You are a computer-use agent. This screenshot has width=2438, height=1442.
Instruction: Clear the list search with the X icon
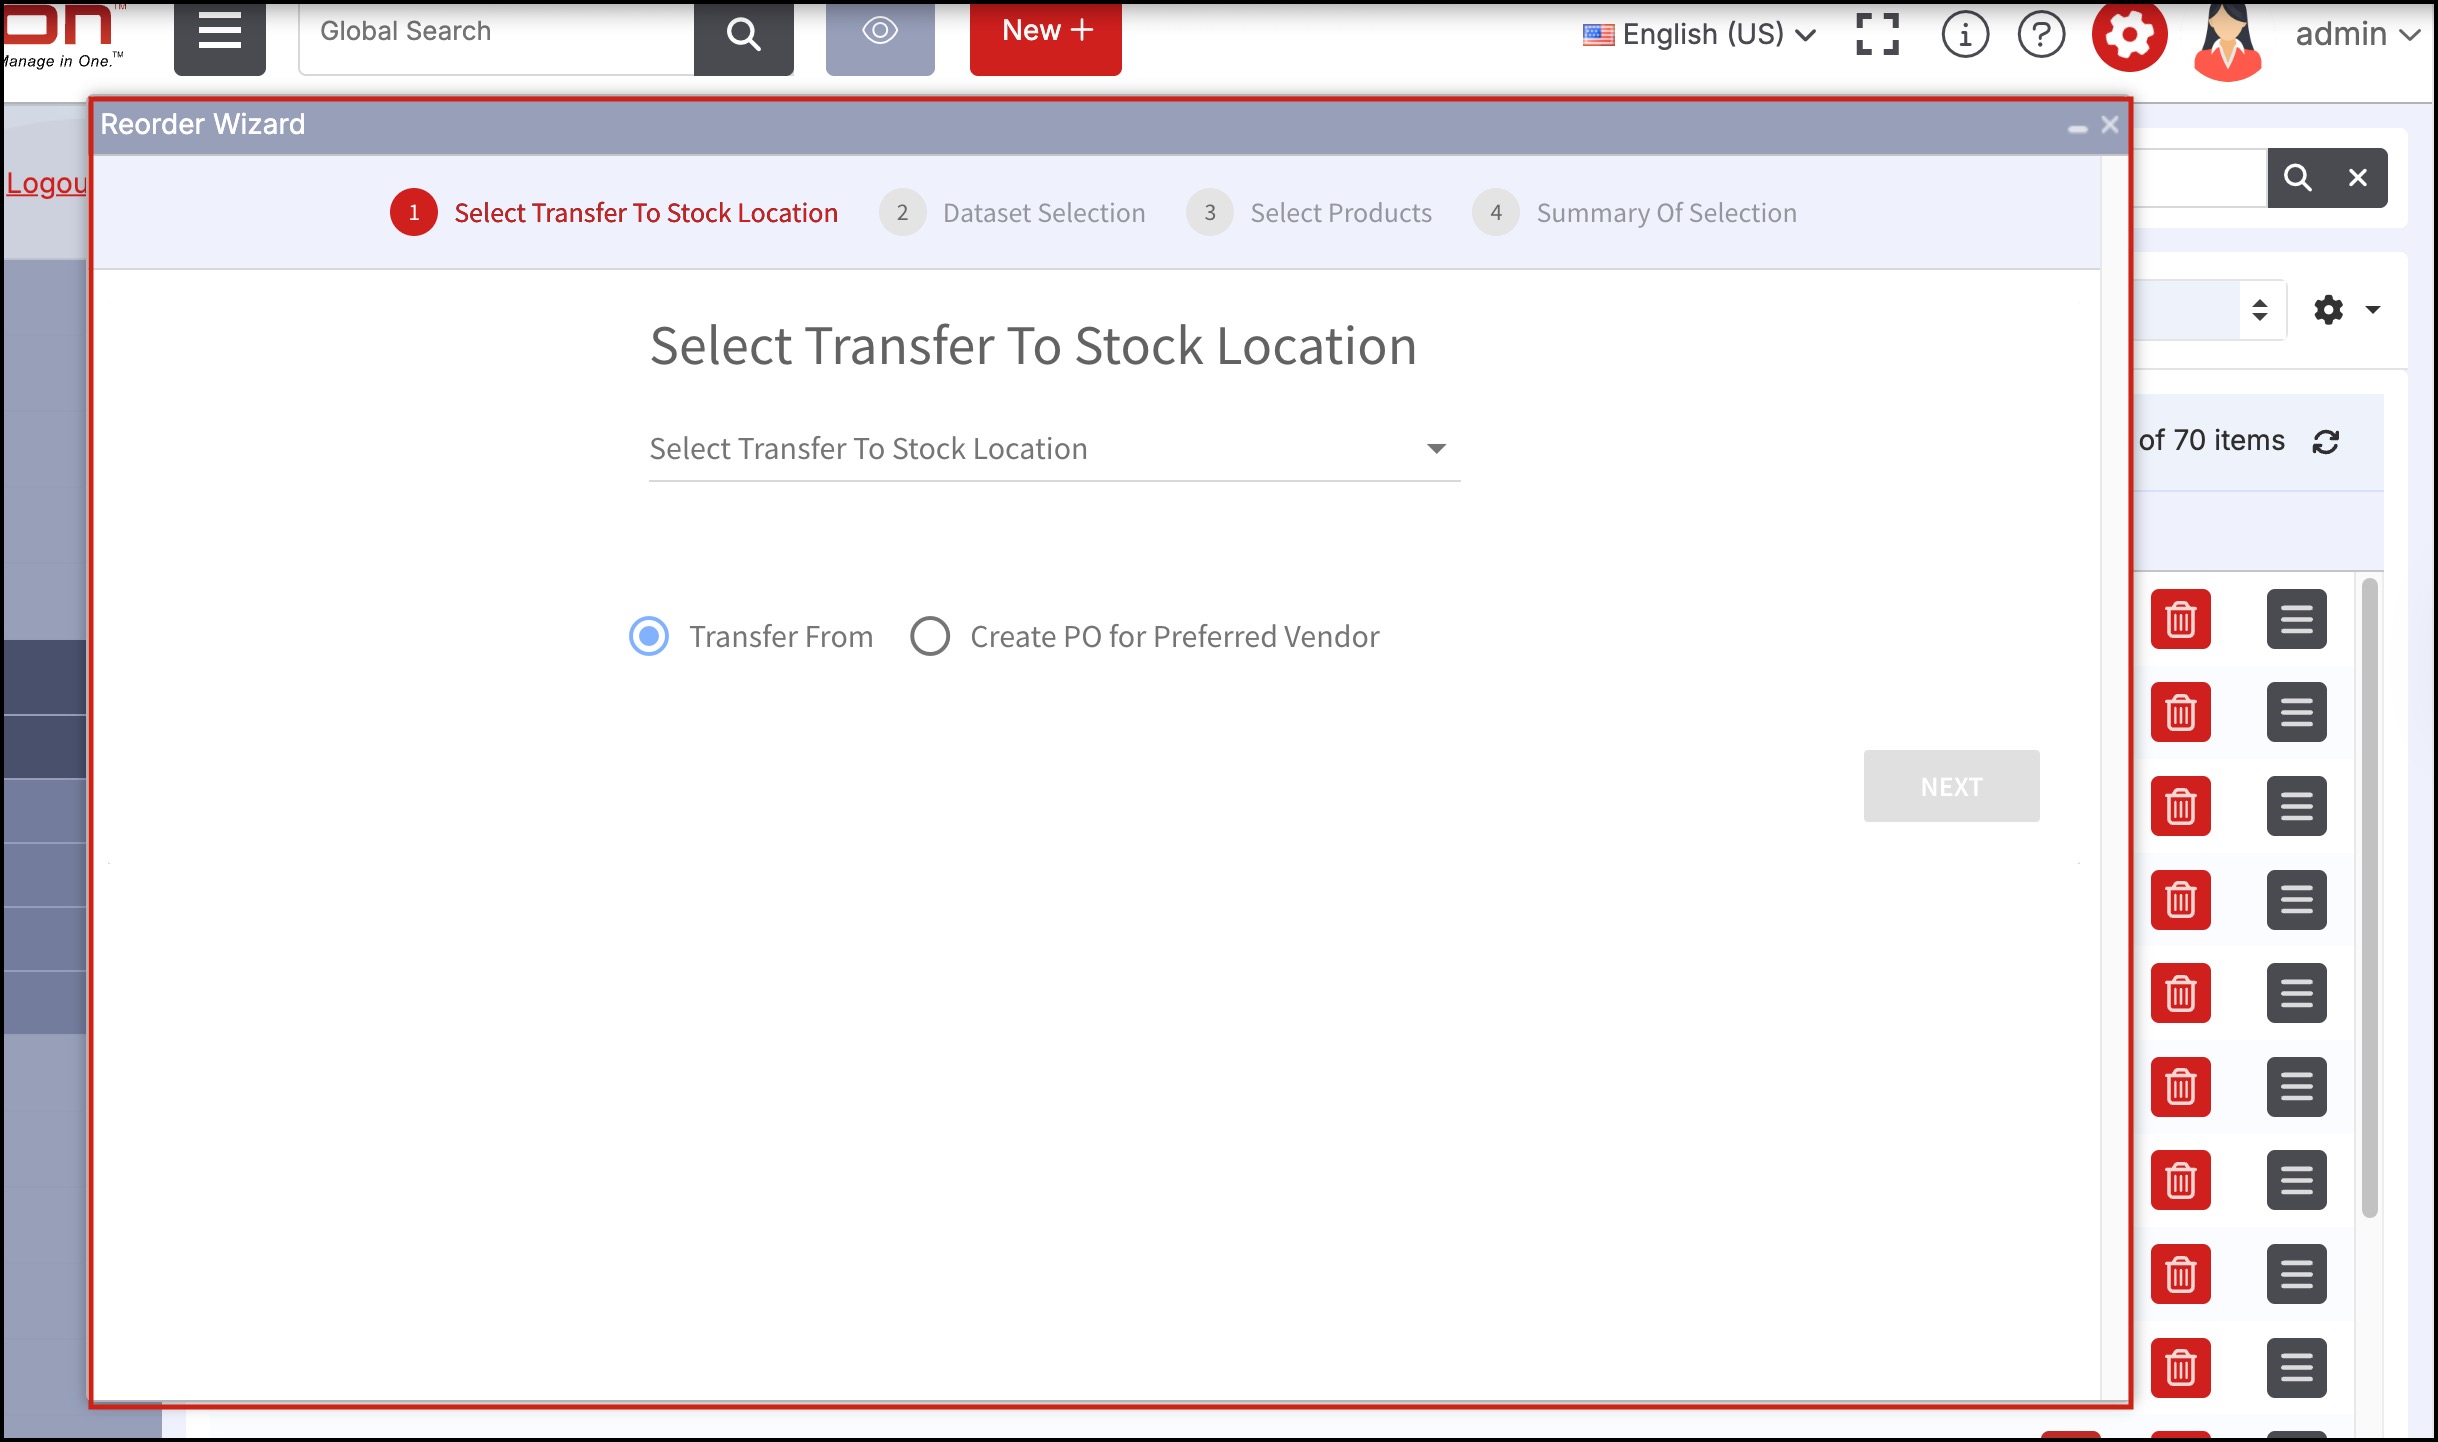point(2358,178)
